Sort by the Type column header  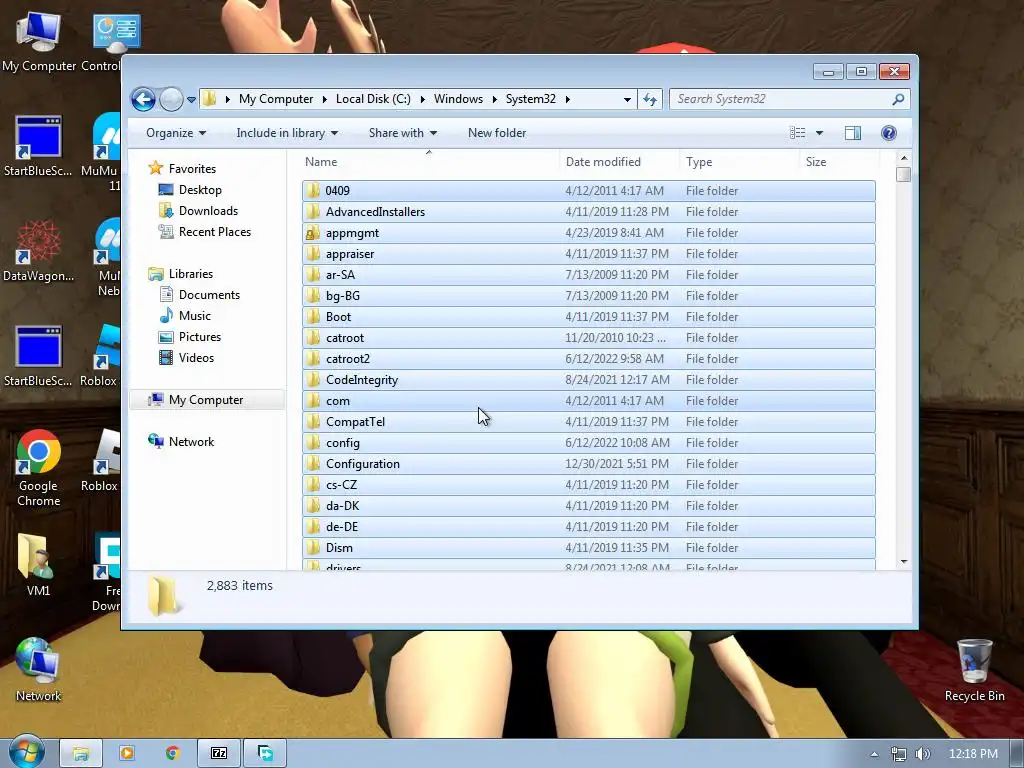699,162
